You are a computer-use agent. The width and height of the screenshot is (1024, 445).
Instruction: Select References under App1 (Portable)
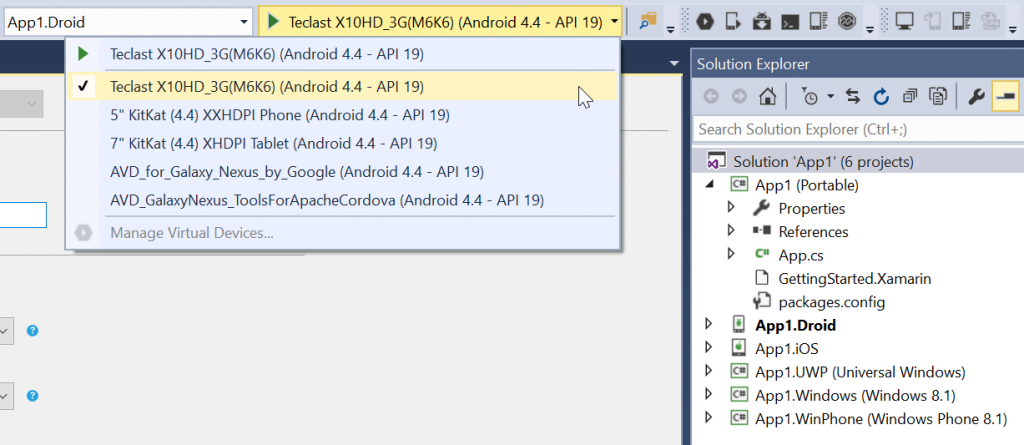[813, 232]
